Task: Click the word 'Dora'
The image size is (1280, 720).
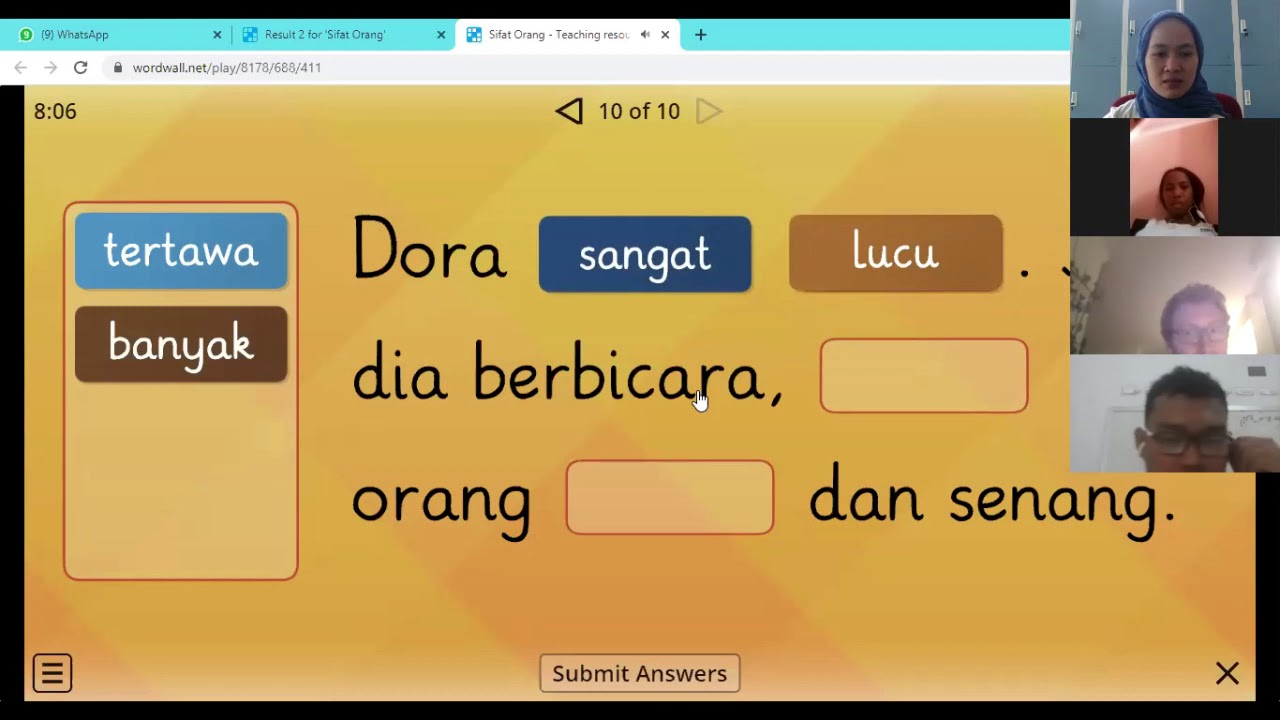Action: (x=429, y=248)
